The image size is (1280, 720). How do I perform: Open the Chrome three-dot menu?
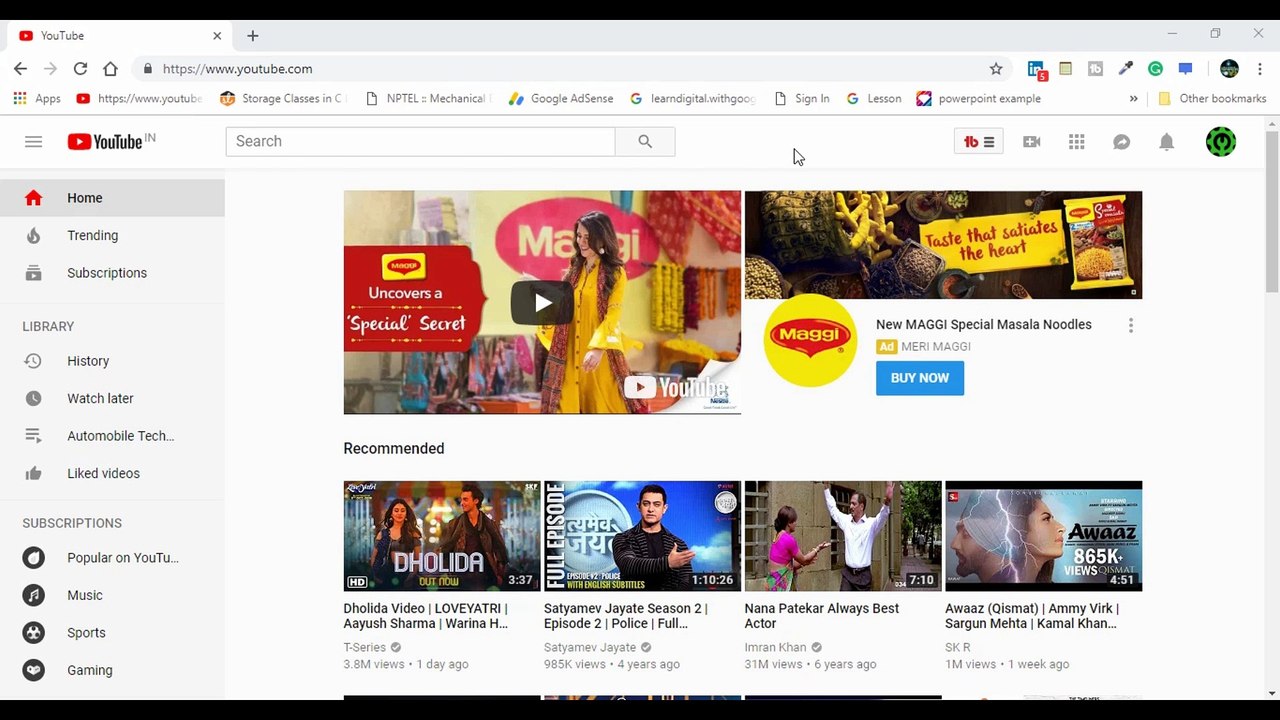click(x=1260, y=69)
